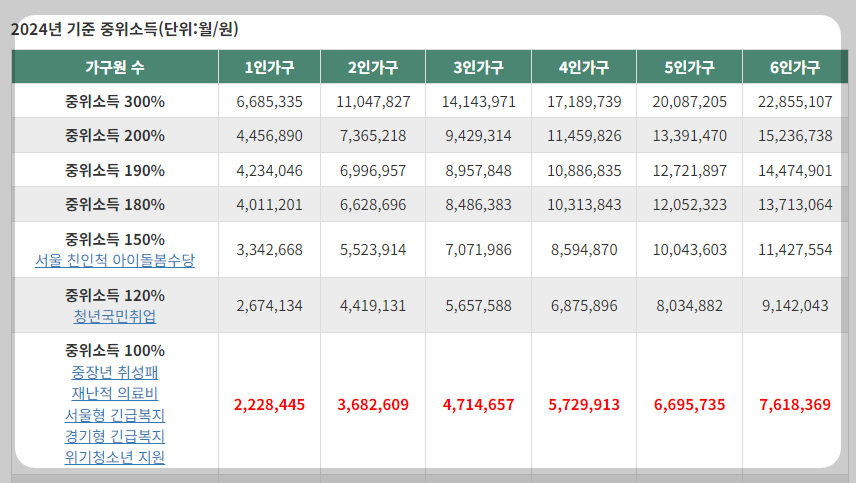Select the 중위소득 300% row label
Screen dimensions: 856x483
coord(115,102)
